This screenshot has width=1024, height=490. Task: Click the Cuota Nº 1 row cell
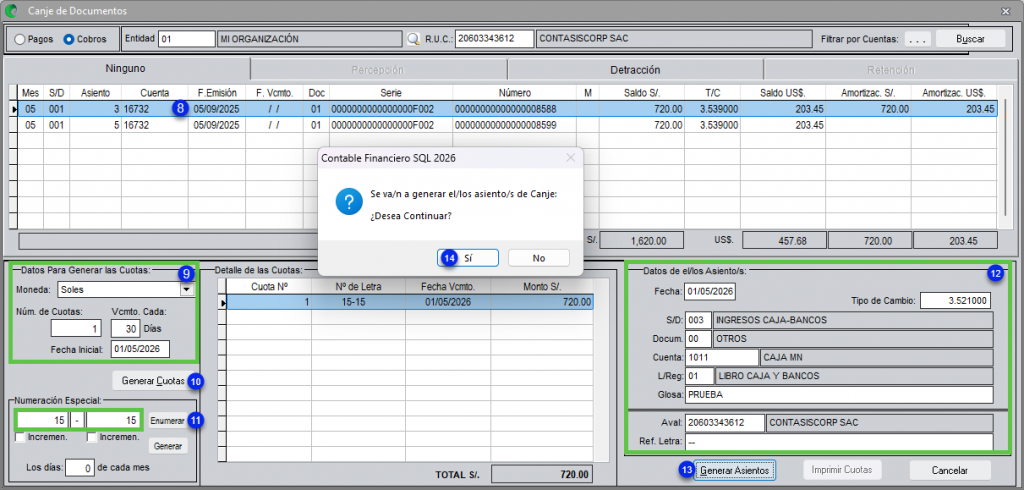(269, 302)
